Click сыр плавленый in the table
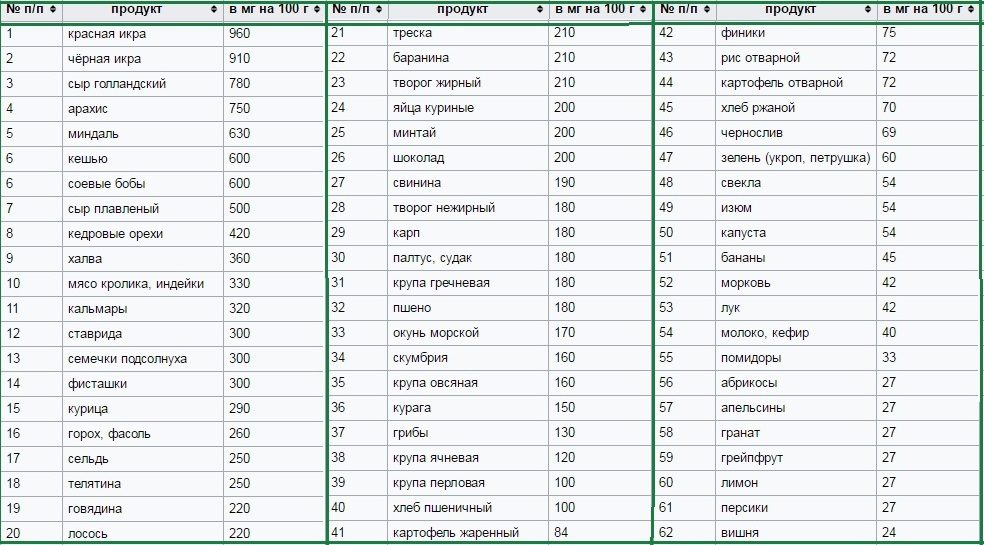Viewport: 984px width, 545px height. 143,208
